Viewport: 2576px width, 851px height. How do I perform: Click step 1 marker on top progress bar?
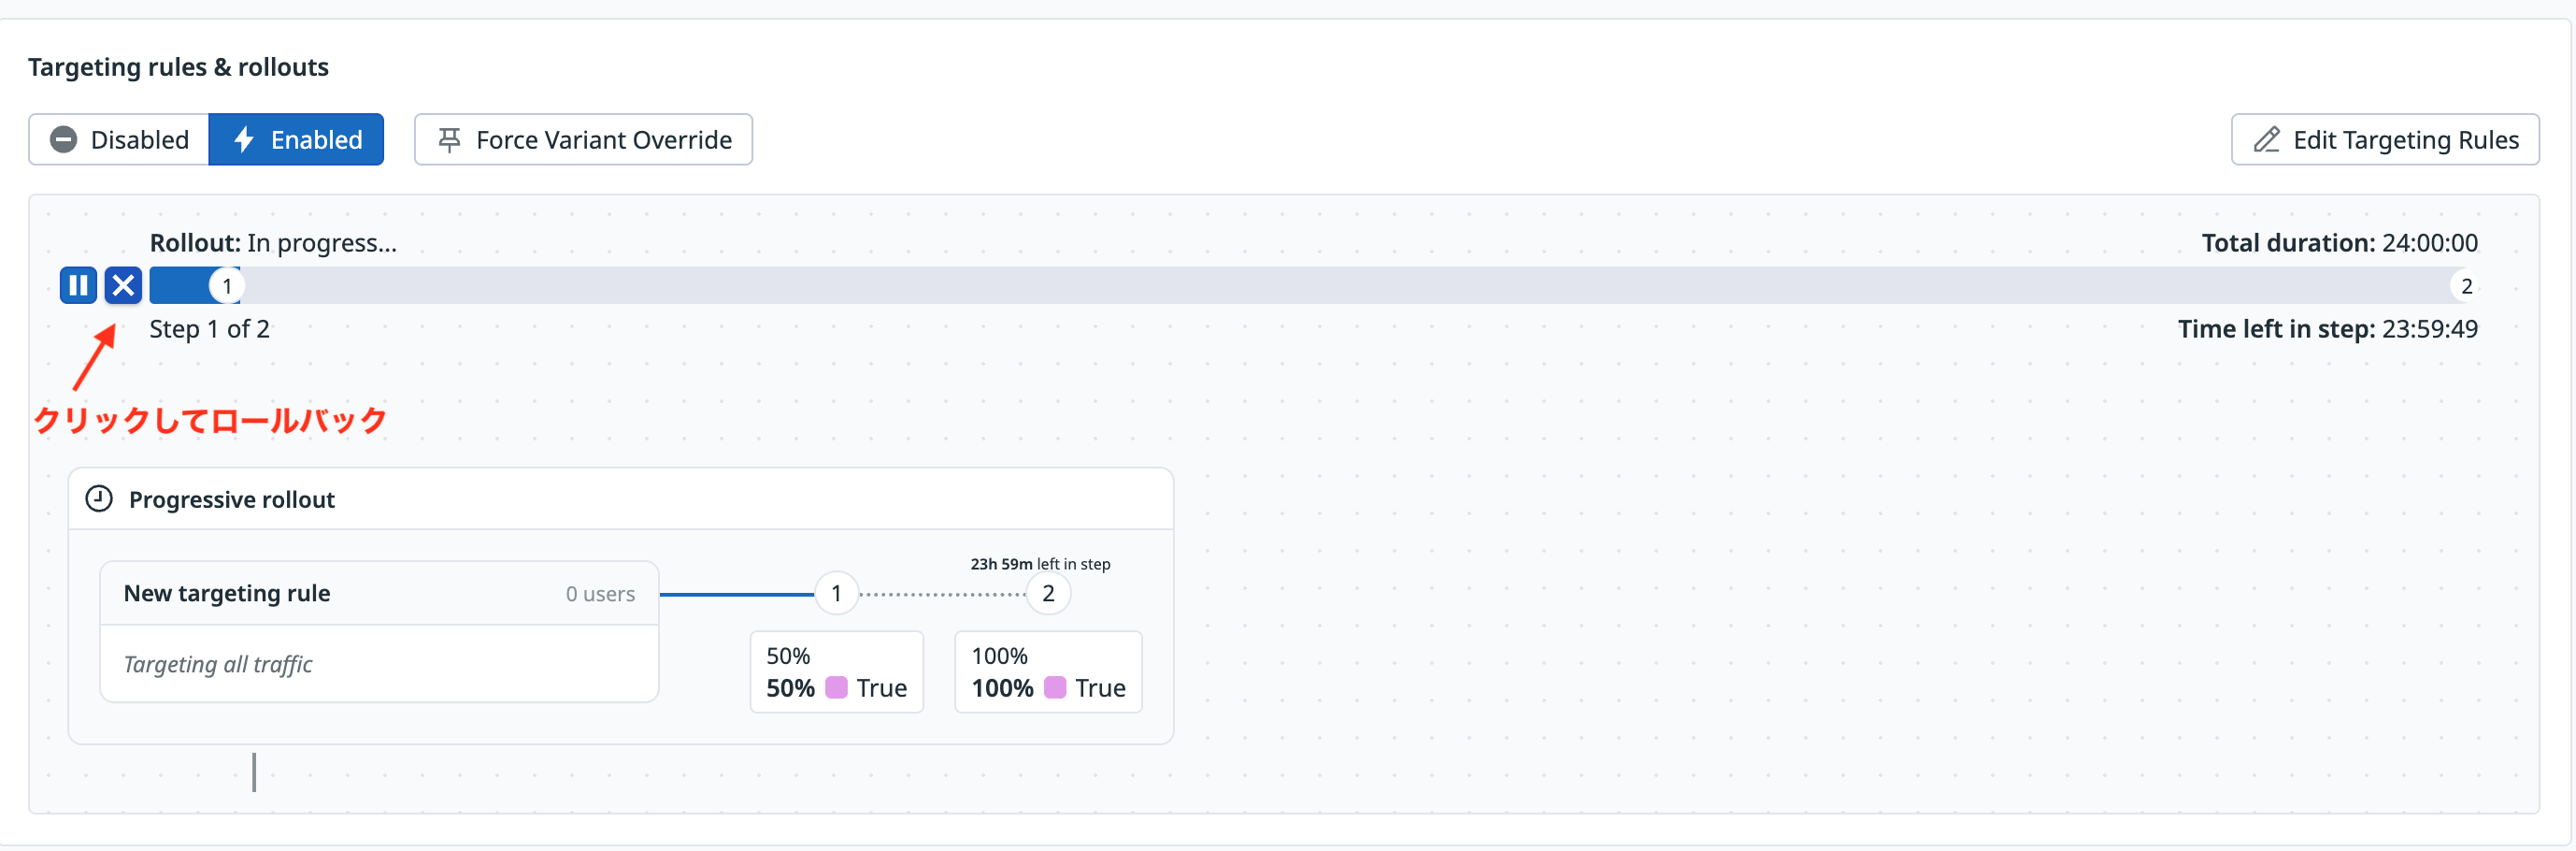[227, 287]
